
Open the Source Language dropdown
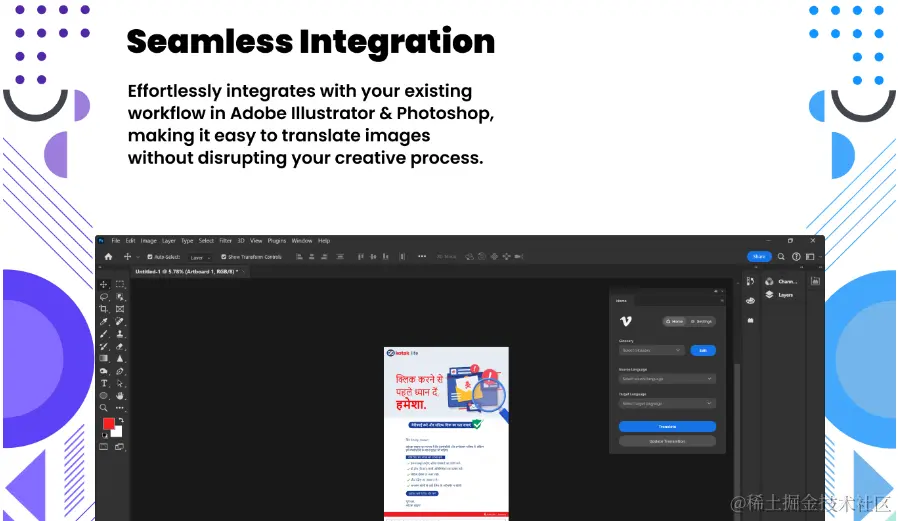tap(667, 378)
